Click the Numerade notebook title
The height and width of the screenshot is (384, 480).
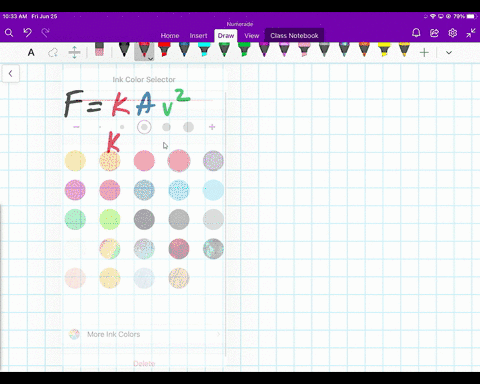tap(240, 24)
